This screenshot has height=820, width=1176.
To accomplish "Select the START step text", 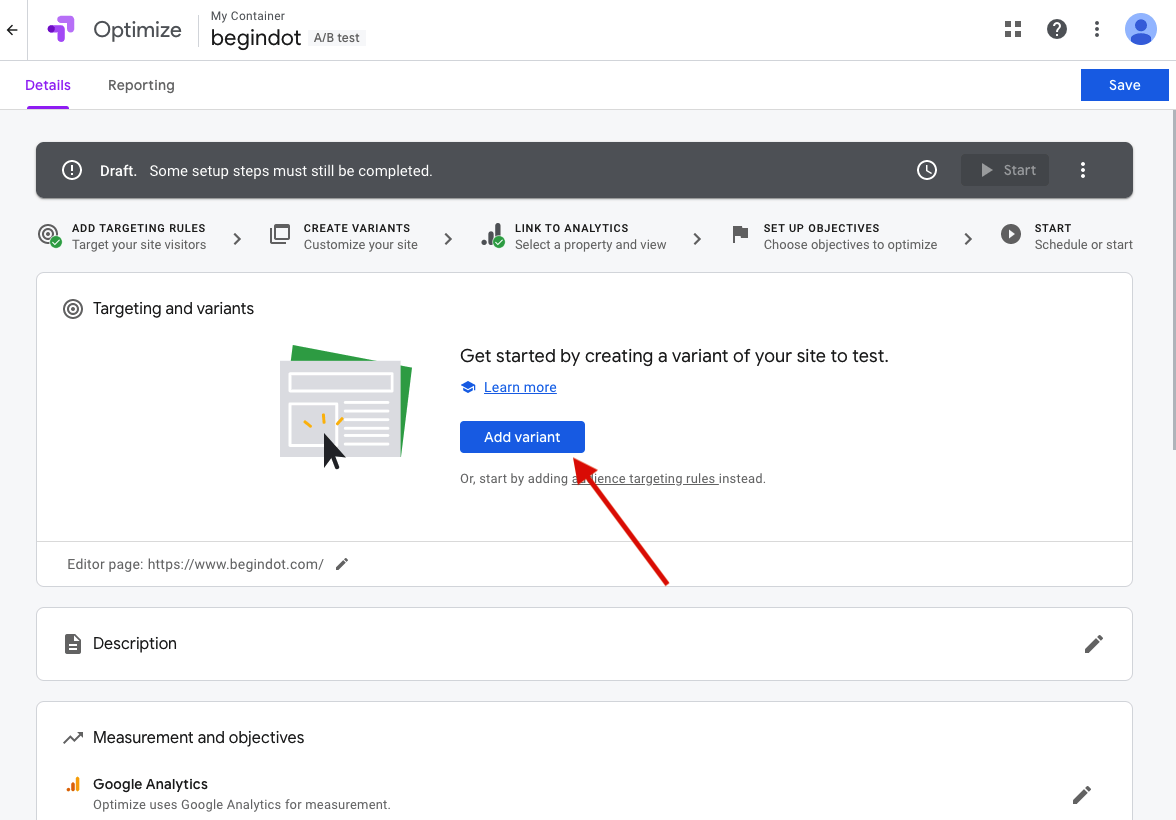I will (x=1053, y=228).
